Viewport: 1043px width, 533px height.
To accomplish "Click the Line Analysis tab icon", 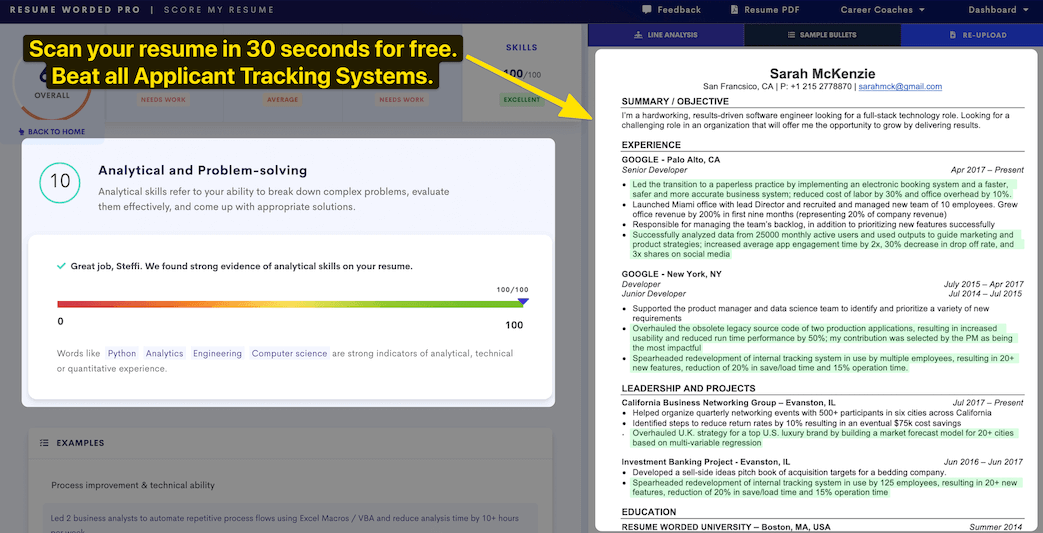I will (638, 35).
